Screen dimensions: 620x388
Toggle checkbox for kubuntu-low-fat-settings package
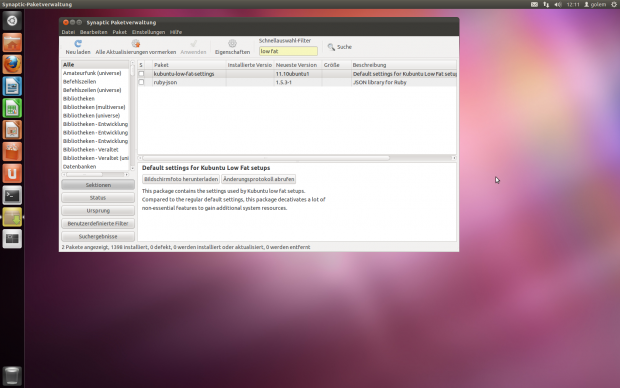point(141,74)
